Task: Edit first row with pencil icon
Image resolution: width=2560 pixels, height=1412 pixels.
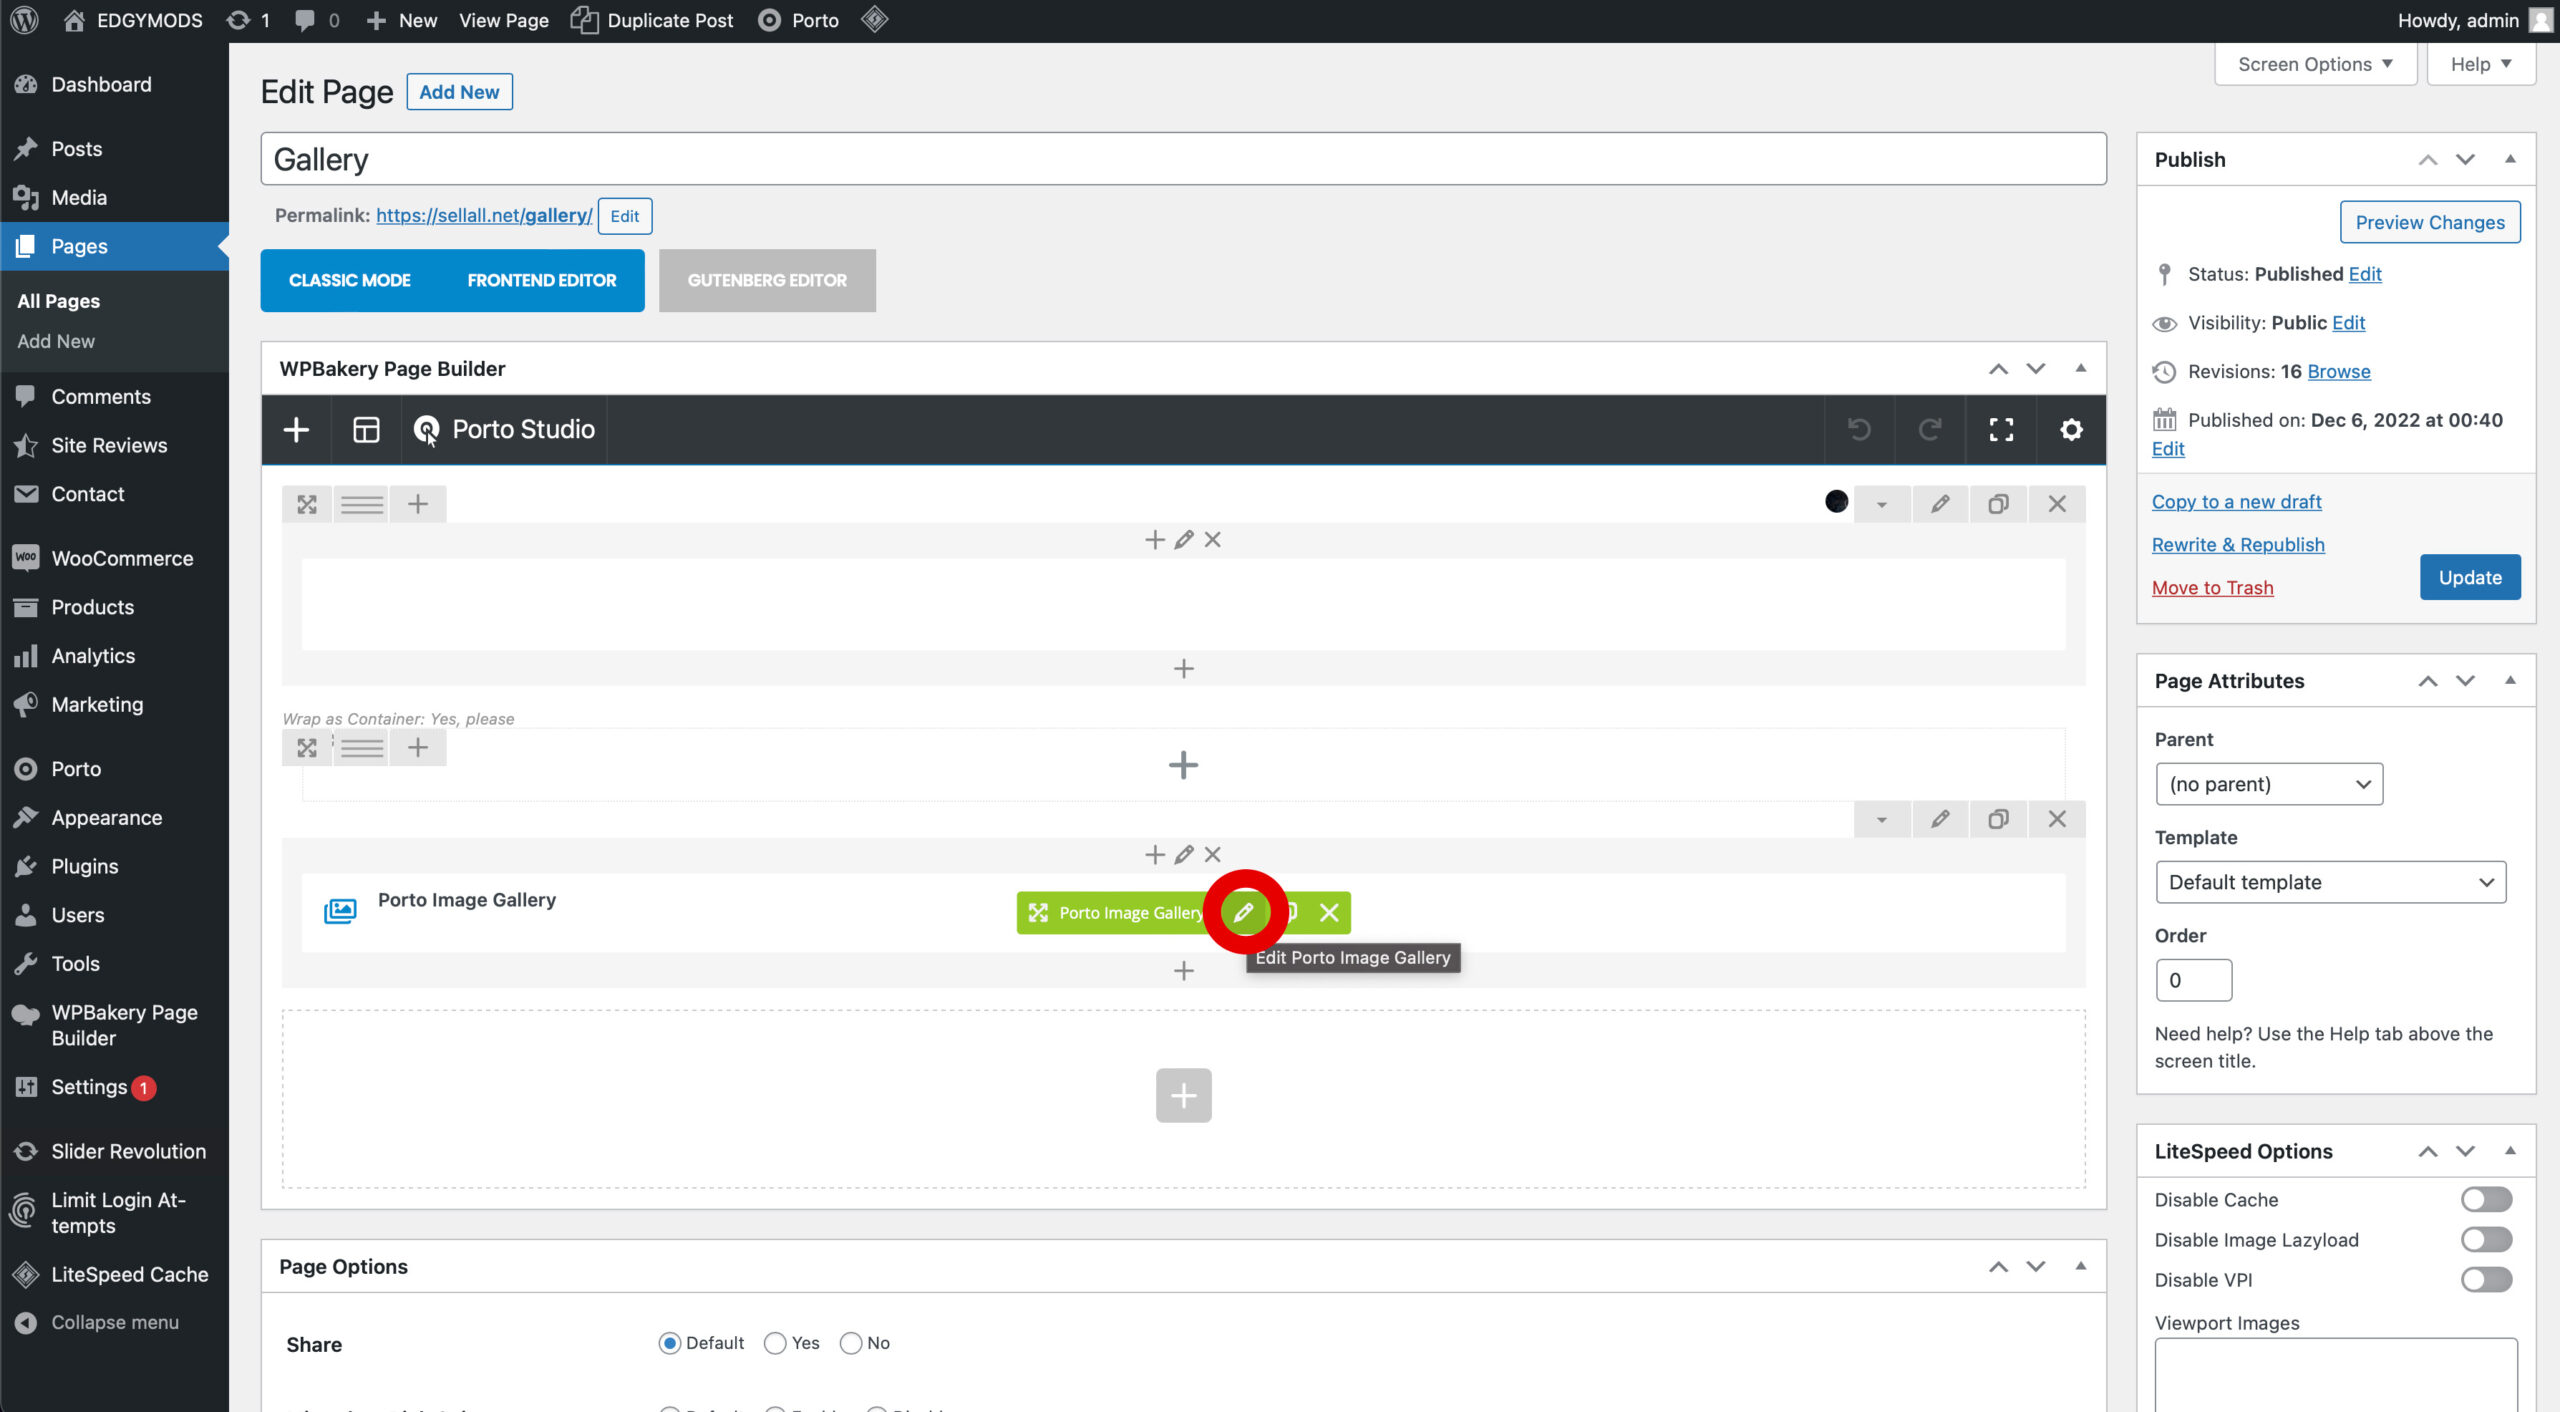Action: tap(1940, 504)
